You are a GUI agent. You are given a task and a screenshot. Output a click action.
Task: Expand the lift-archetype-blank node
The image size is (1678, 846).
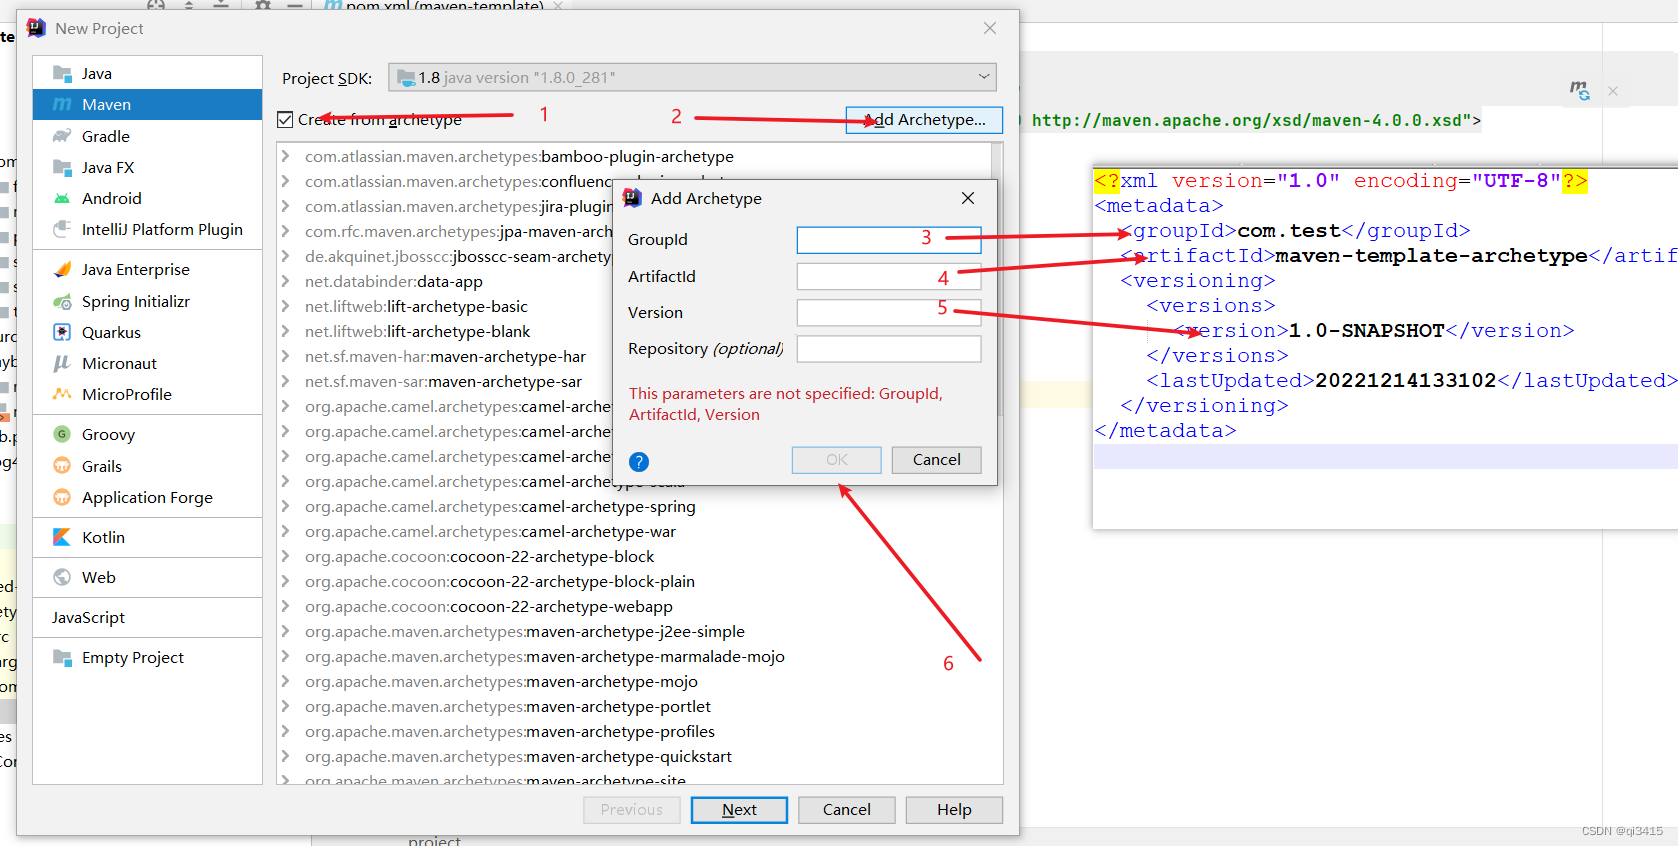click(286, 331)
